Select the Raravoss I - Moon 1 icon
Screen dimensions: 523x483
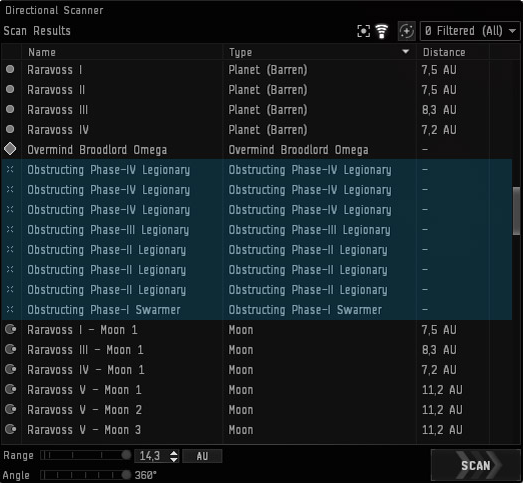[x=11, y=330]
